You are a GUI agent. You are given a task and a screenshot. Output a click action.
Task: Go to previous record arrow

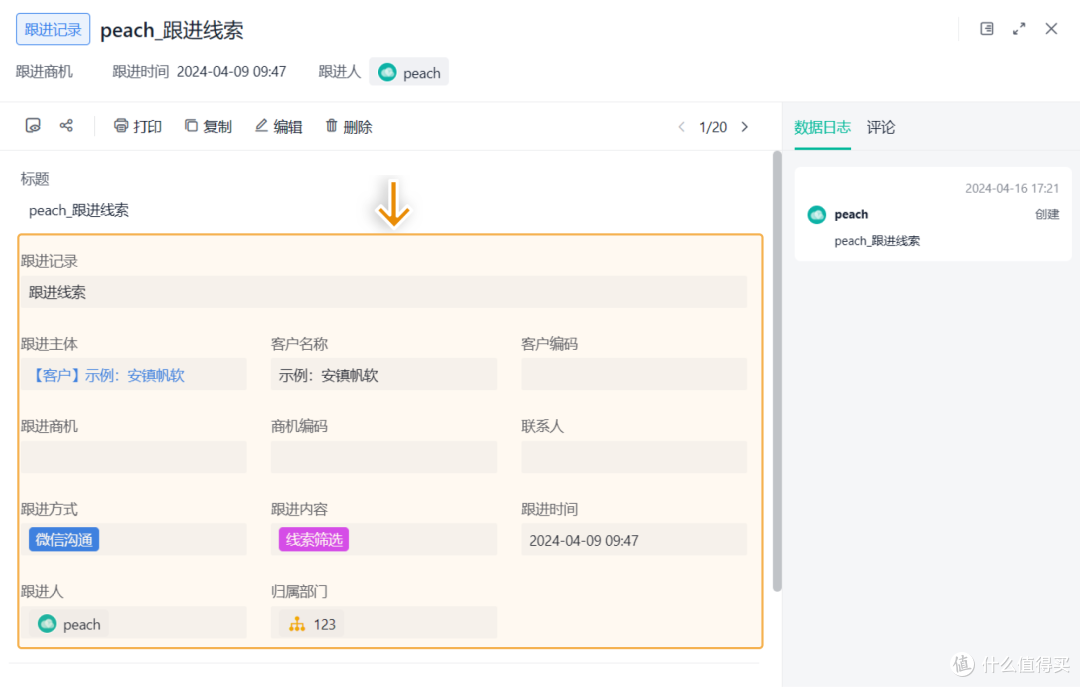tap(681, 127)
